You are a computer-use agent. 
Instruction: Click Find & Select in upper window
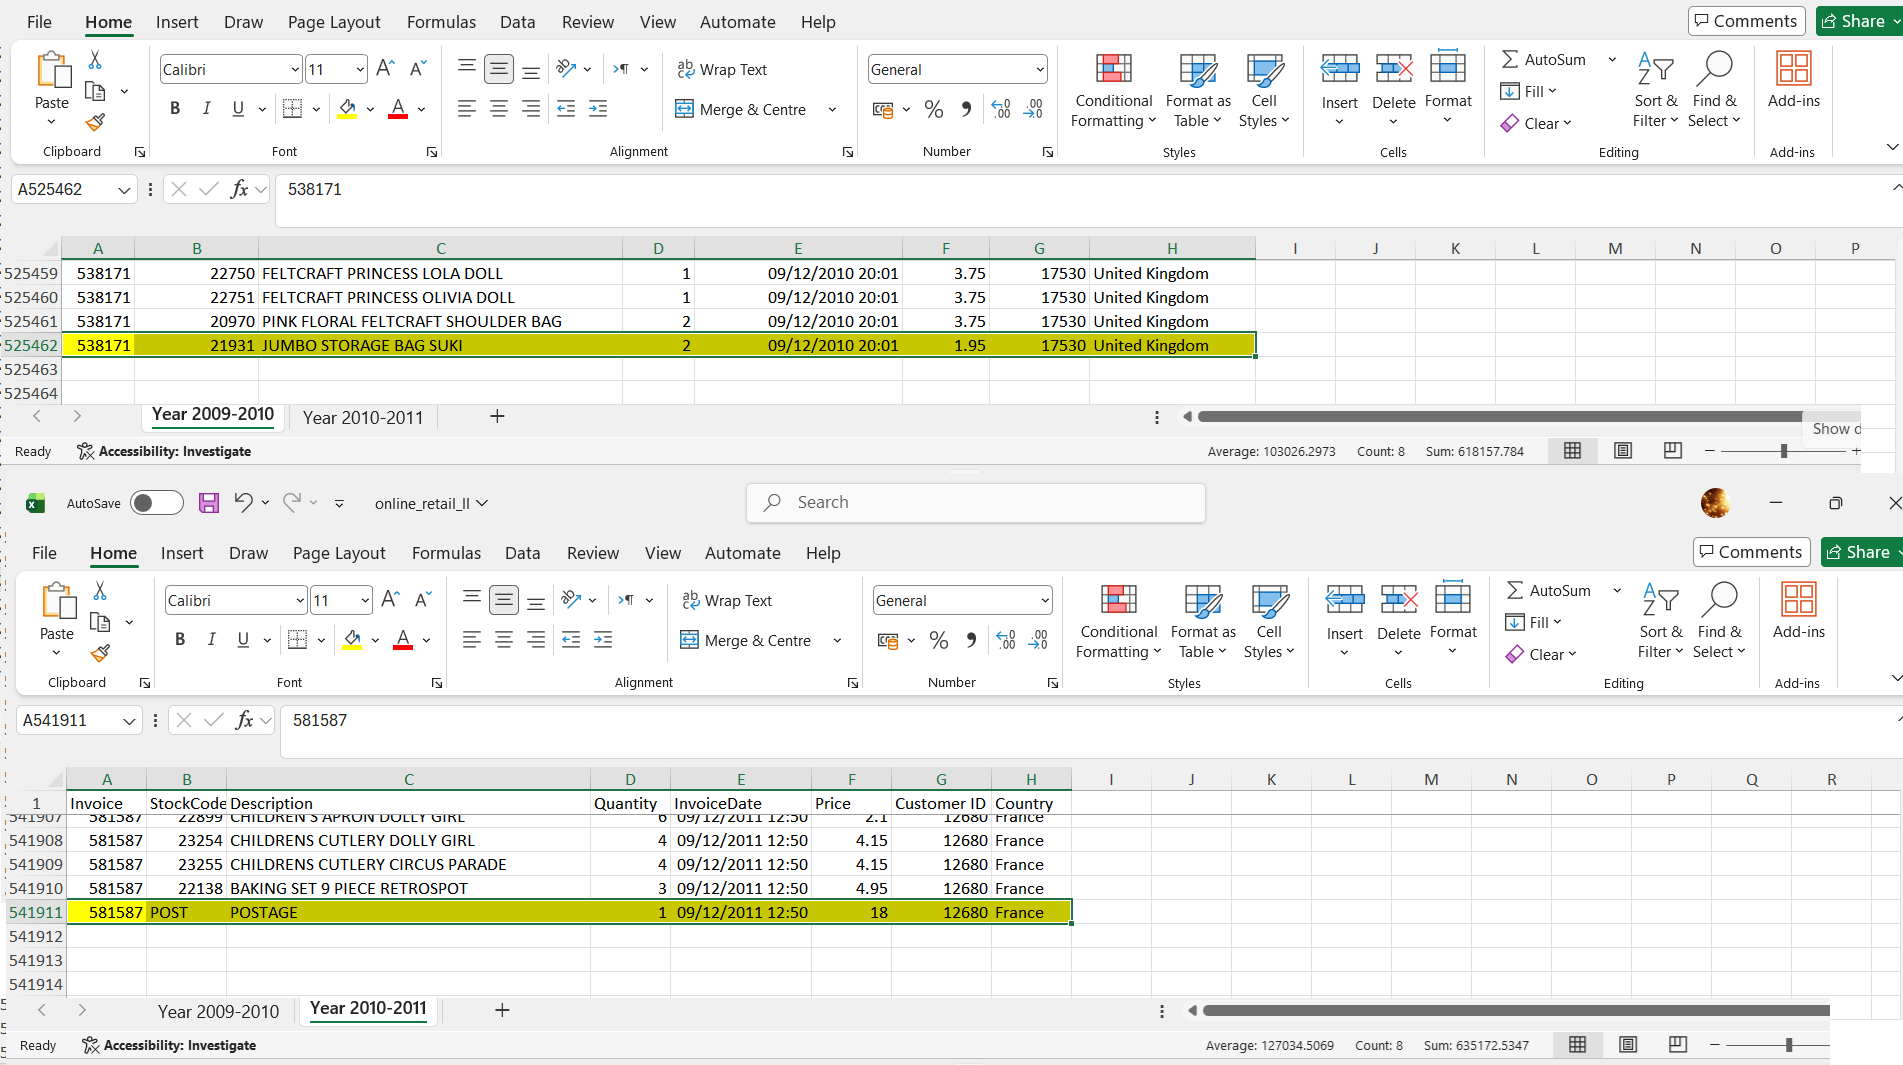[1714, 90]
